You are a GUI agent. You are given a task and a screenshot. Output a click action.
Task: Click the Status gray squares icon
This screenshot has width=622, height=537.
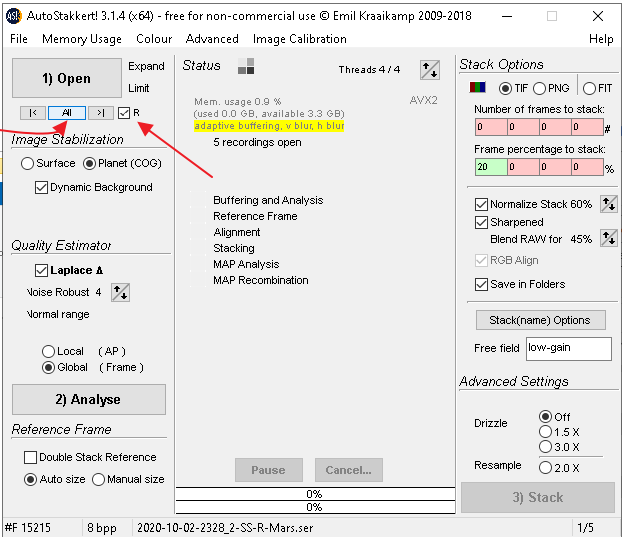click(246, 66)
